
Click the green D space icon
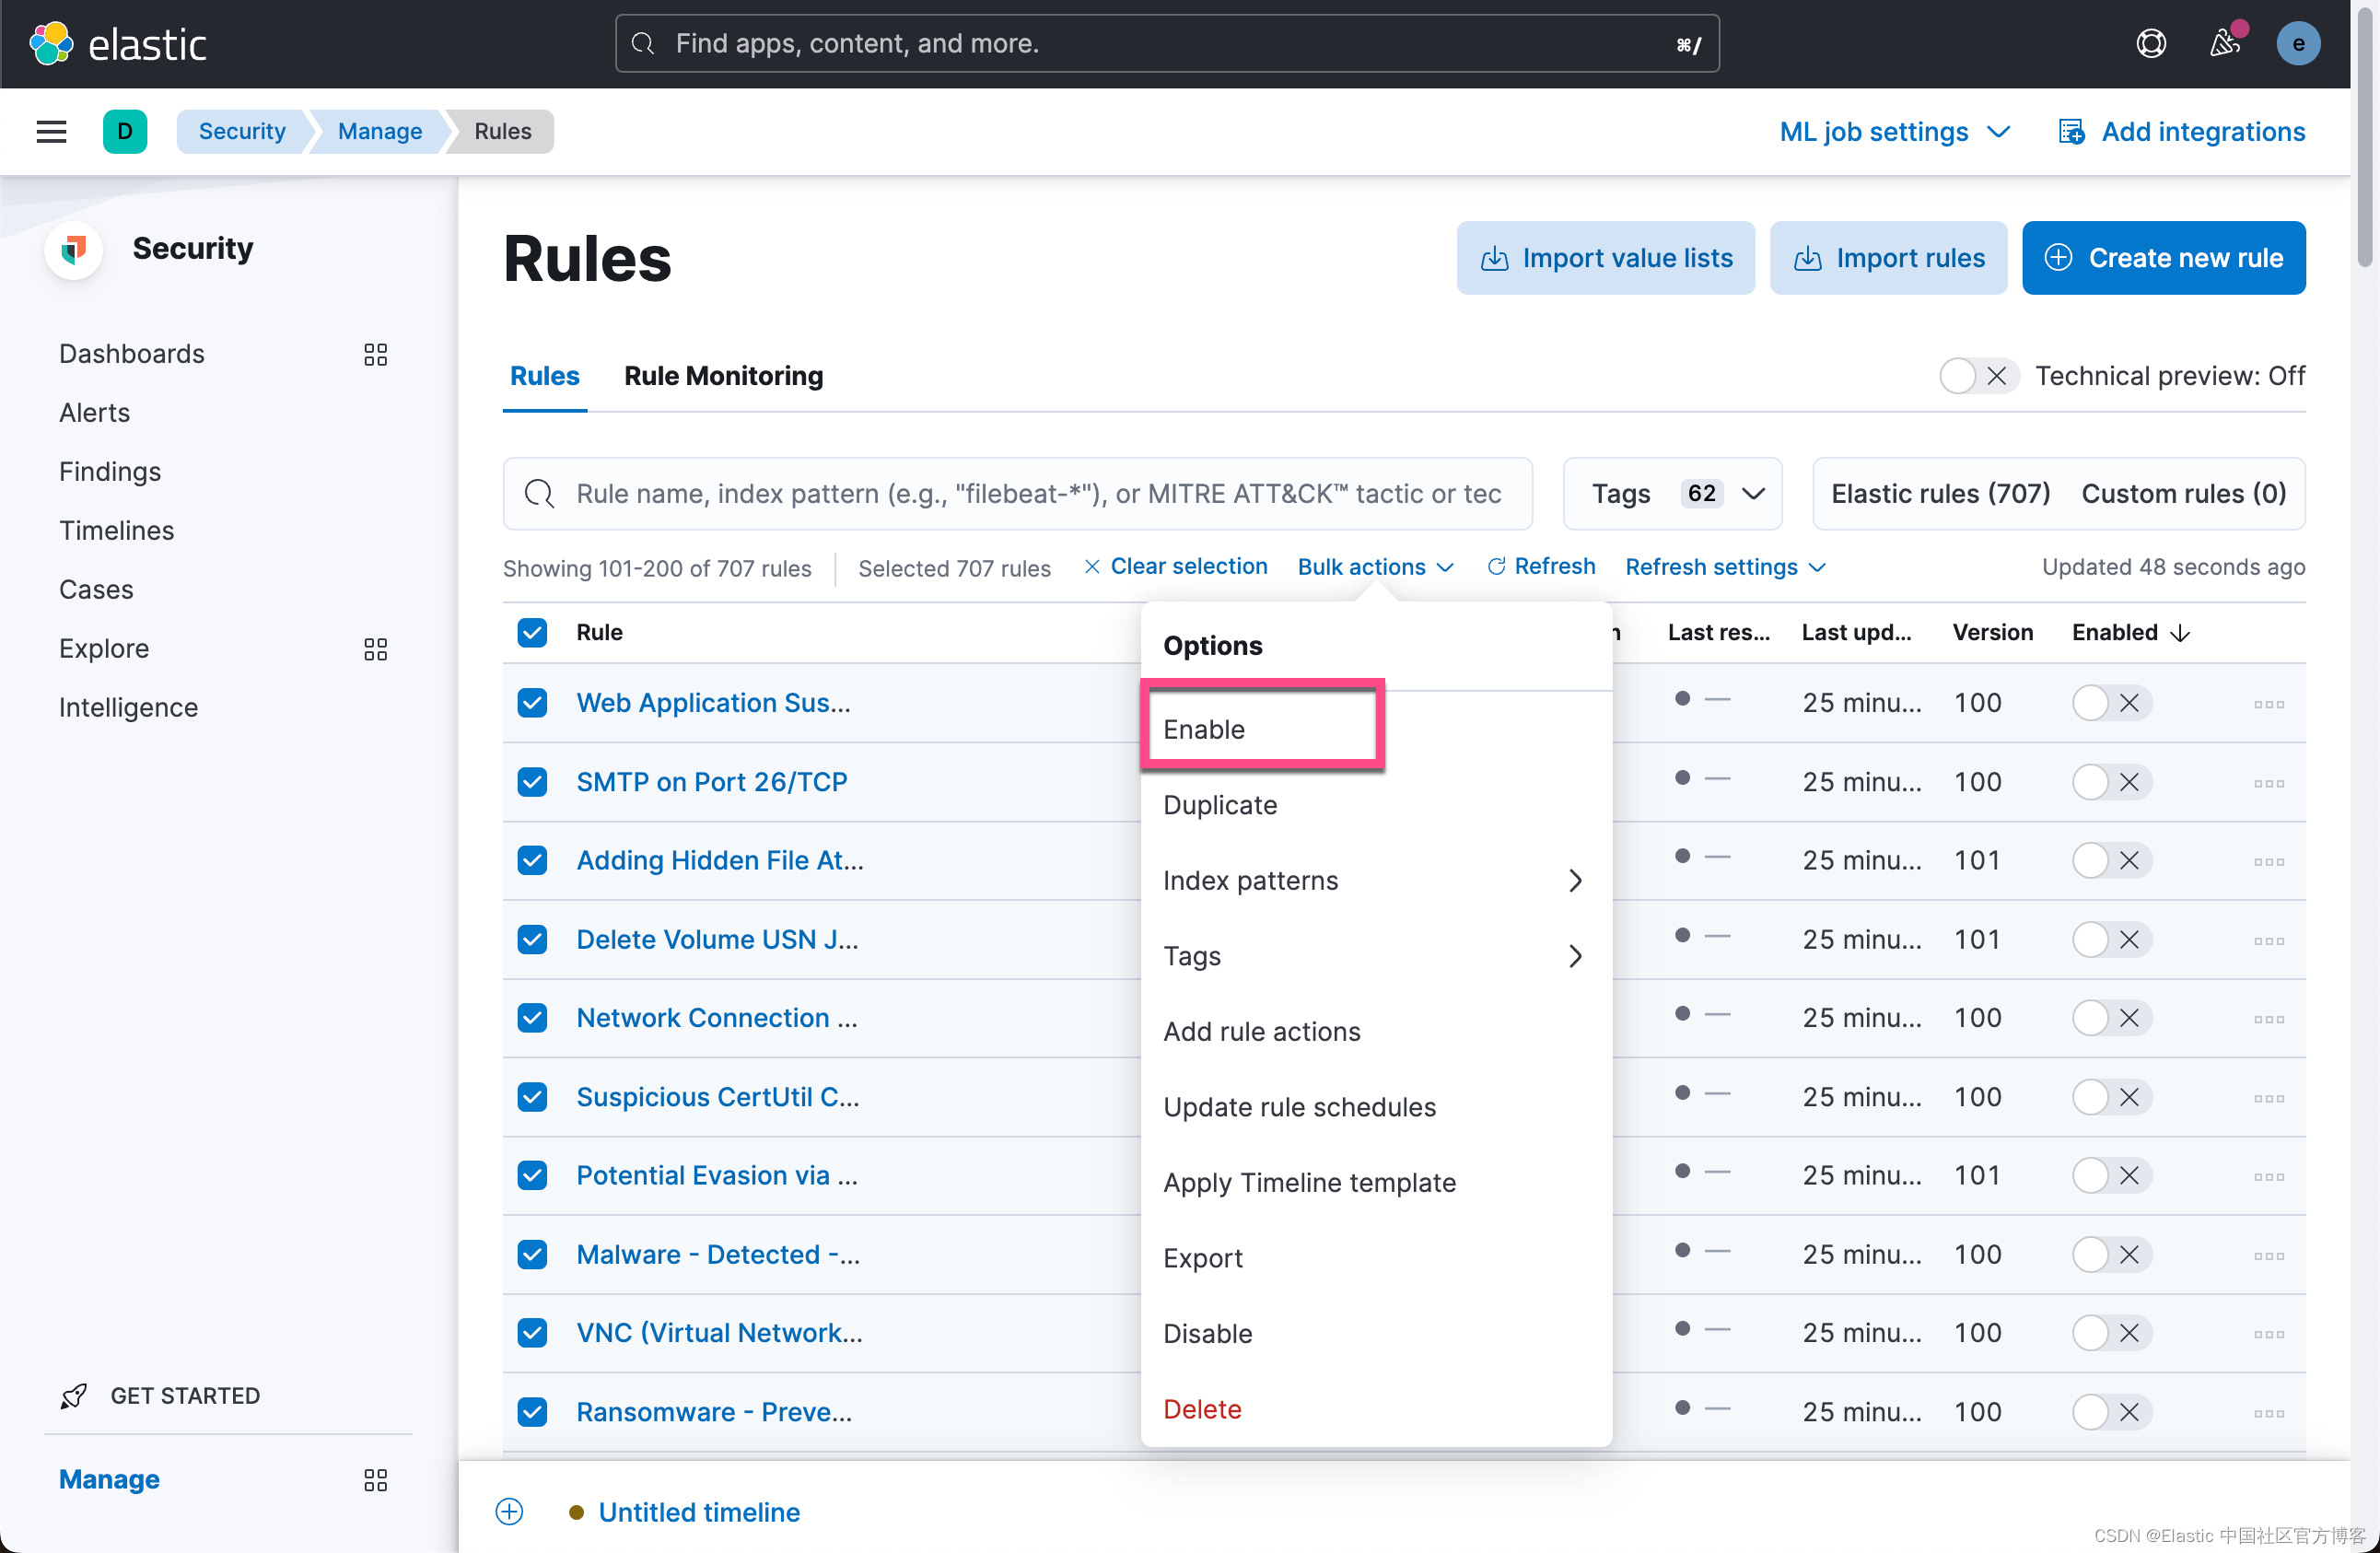tap(125, 131)
